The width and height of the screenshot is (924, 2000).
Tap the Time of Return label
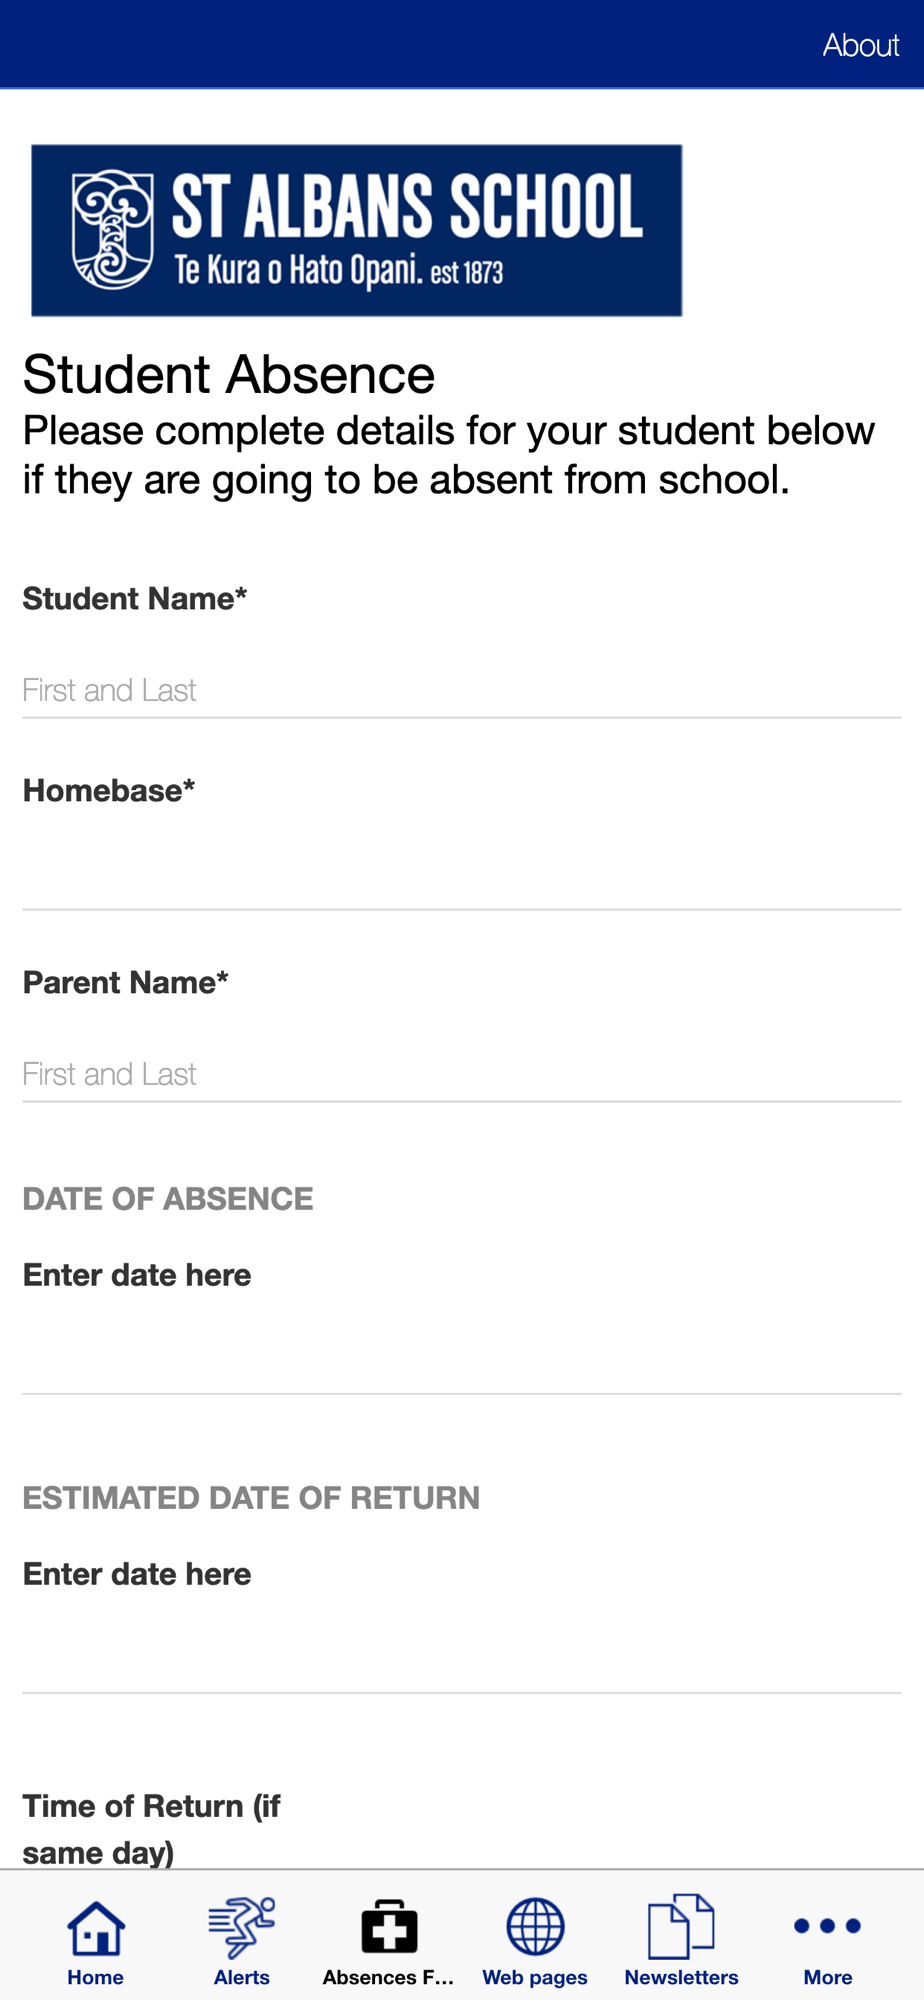[151, 1829]
